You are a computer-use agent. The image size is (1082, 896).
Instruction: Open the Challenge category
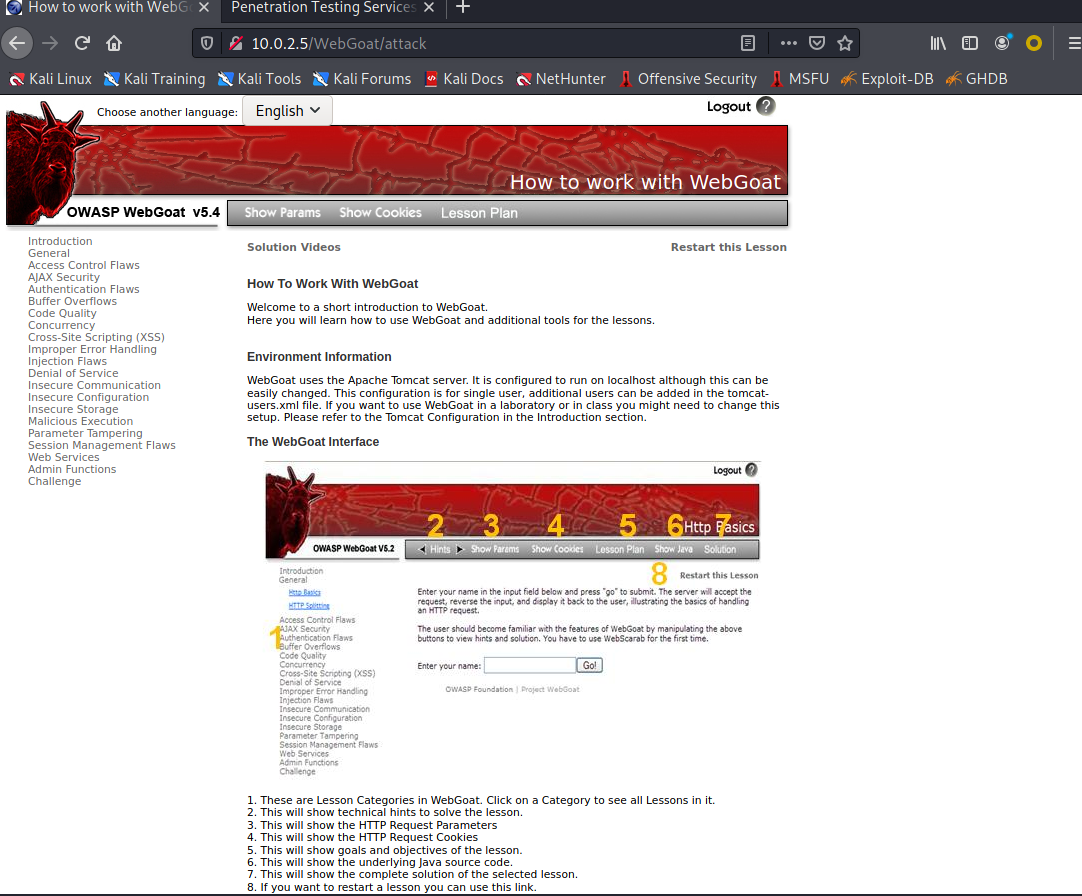55,481
